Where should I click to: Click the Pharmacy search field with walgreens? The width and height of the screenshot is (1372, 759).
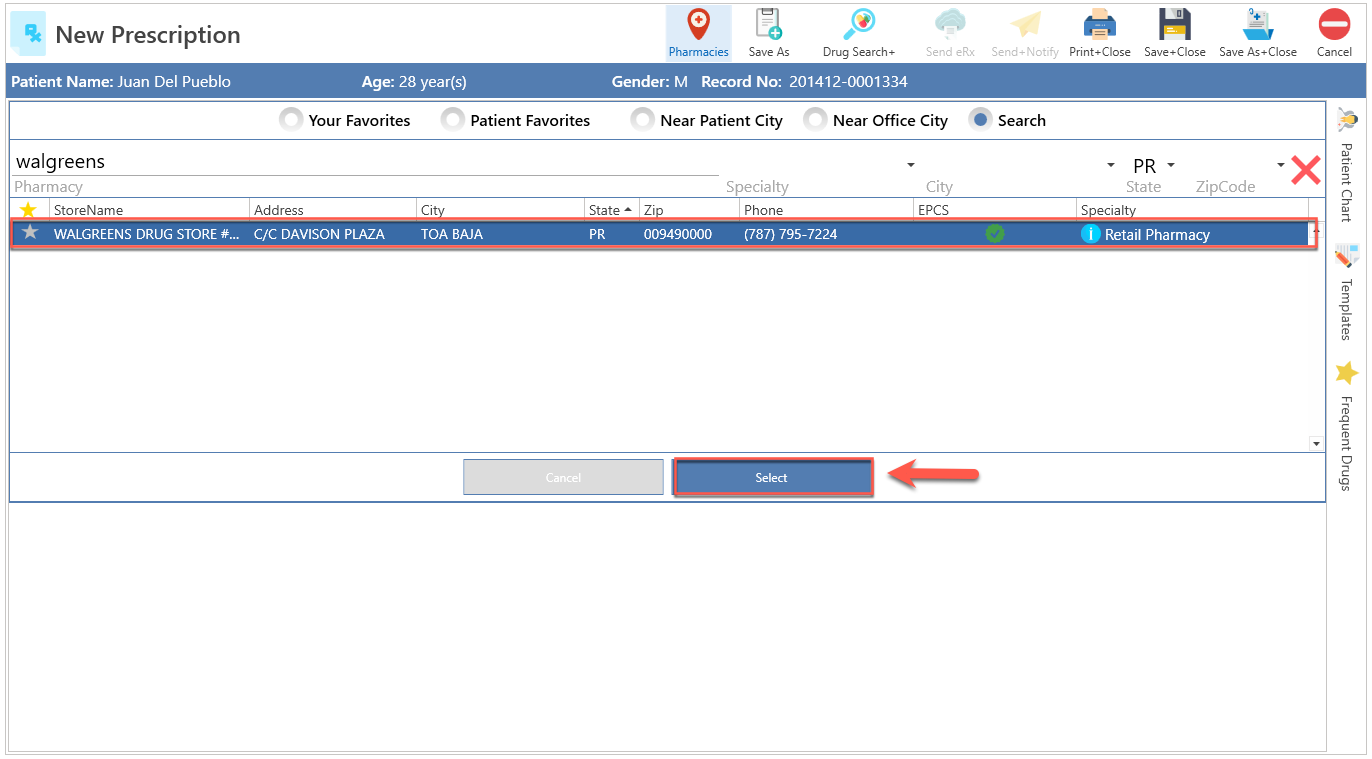[x=366, y=162]
